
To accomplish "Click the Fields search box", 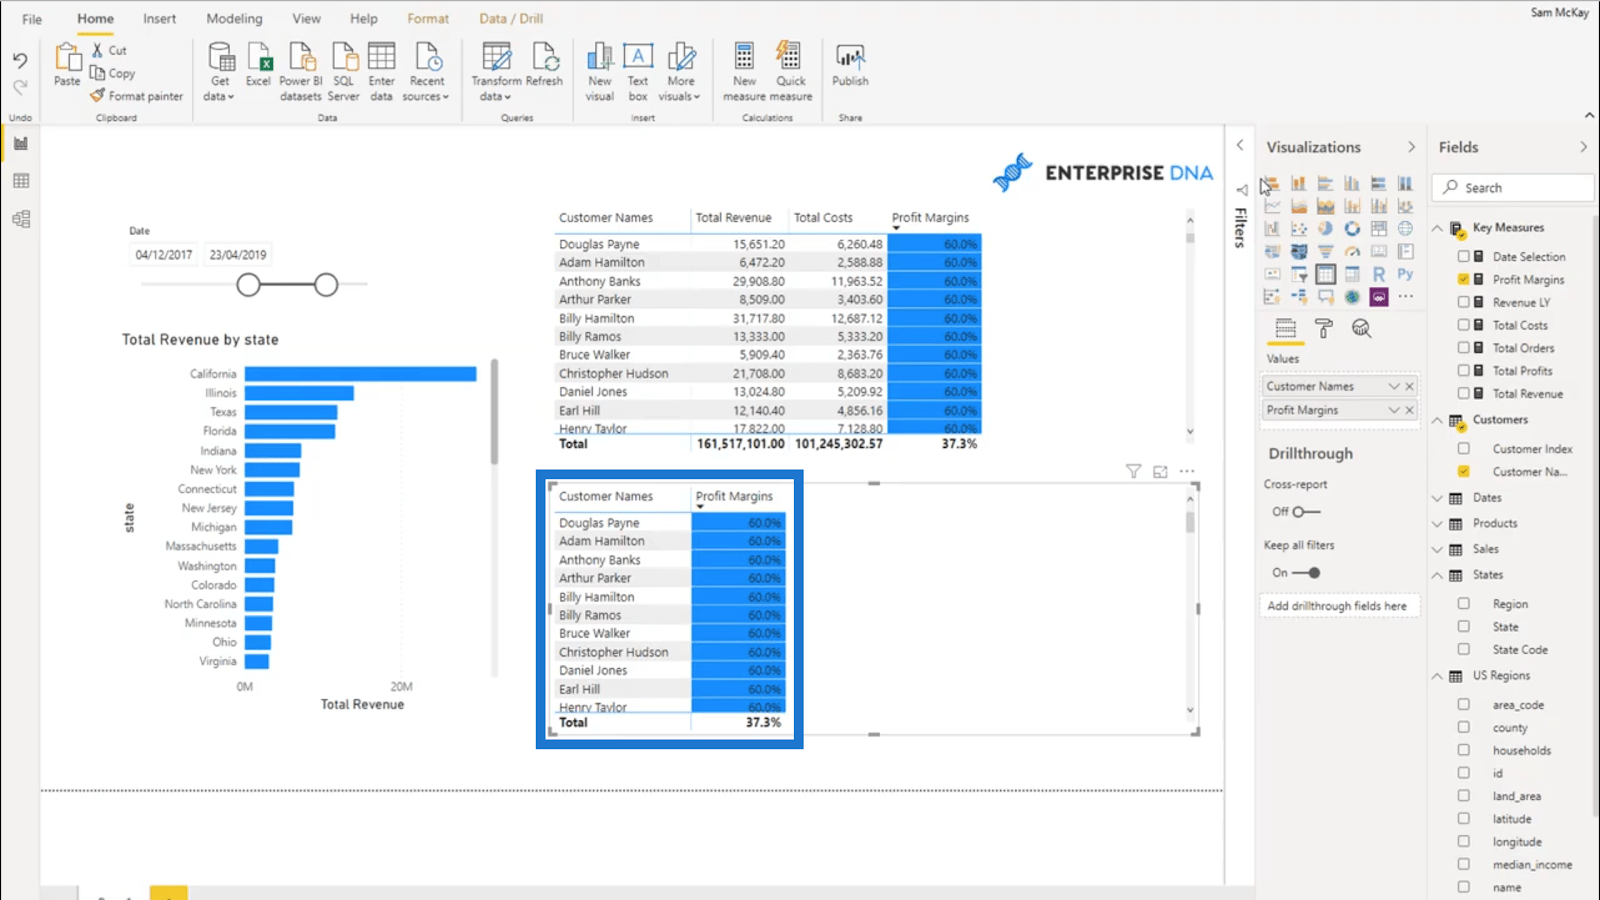I will [x=1513, y=188].
